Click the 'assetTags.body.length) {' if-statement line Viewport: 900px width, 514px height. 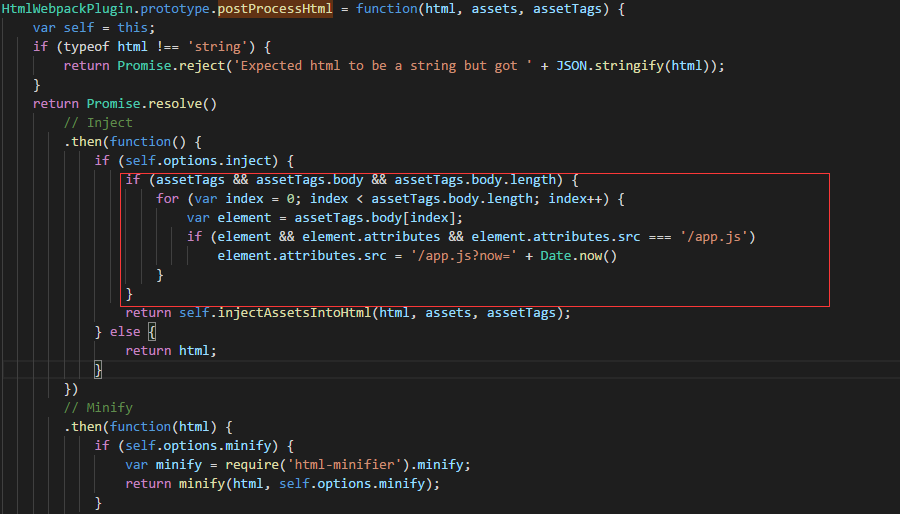tap(352, 180)
